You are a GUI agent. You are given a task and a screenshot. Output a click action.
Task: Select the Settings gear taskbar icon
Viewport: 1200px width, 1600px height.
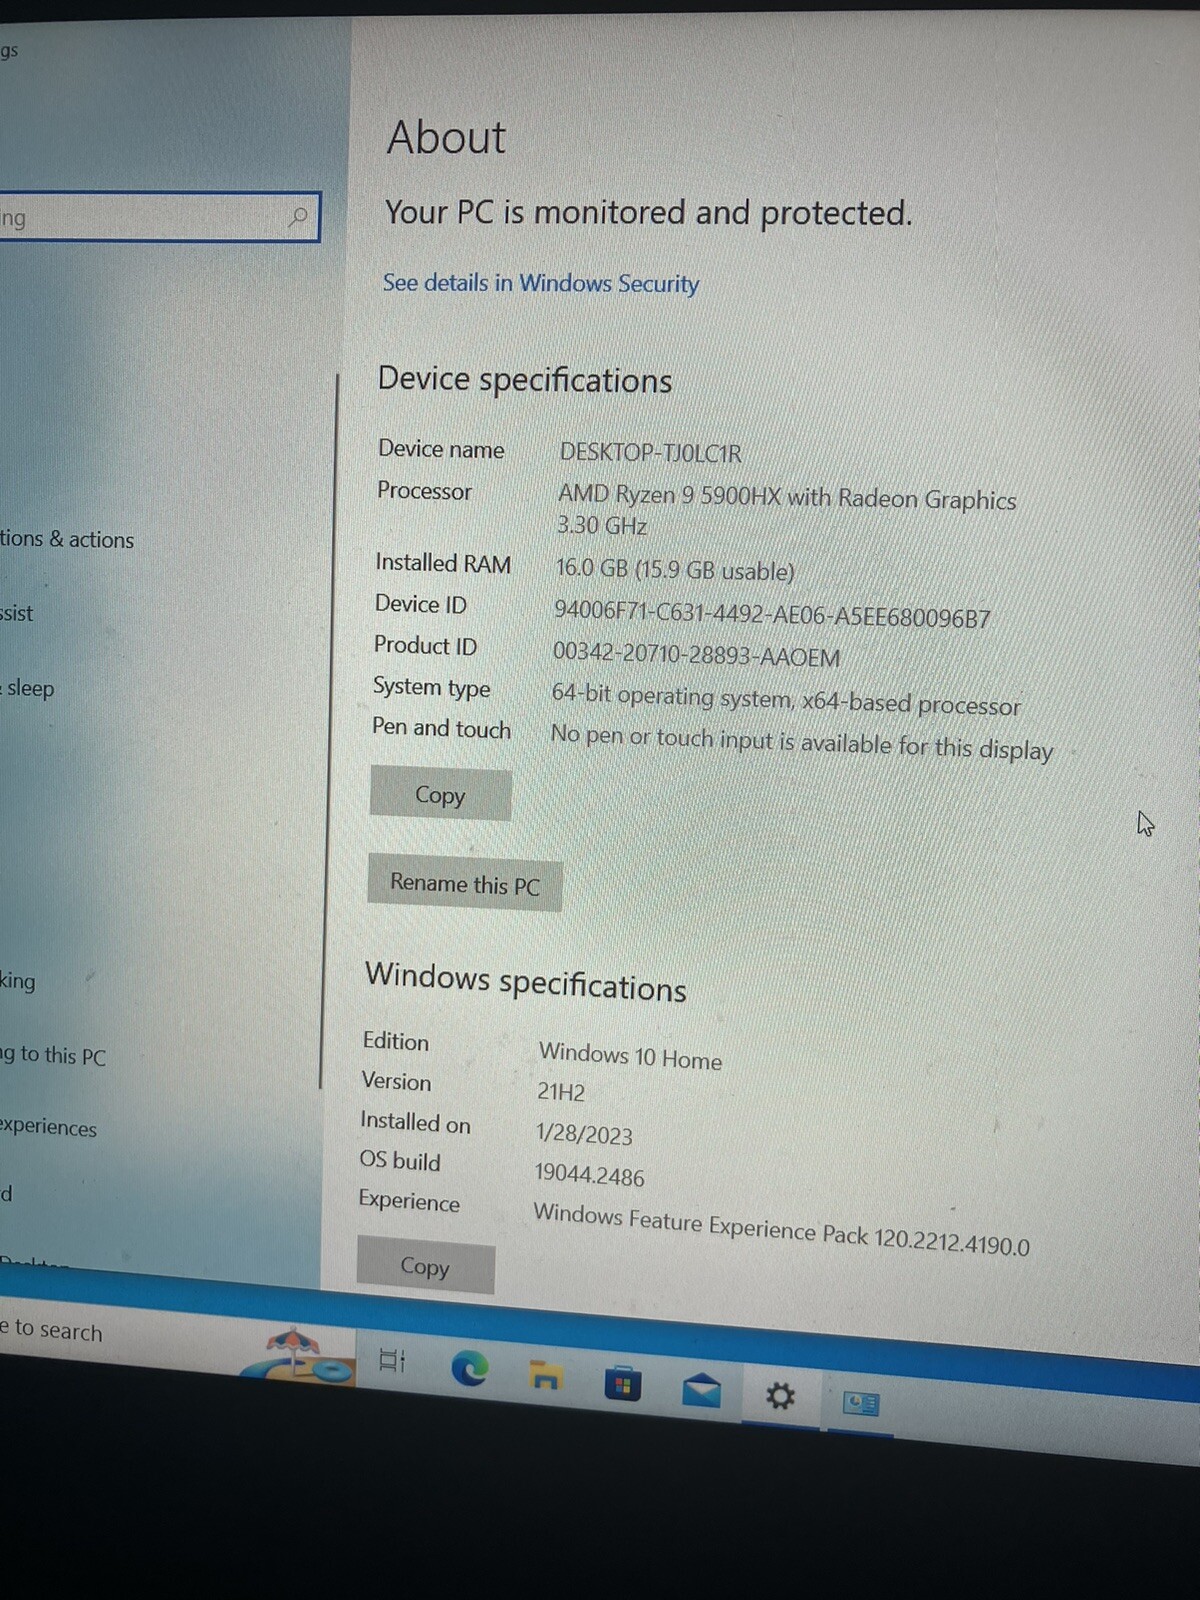click(780, 1396)
